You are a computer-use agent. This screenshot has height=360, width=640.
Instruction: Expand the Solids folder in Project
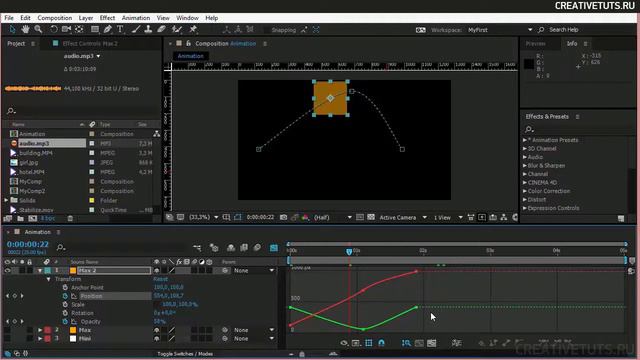click(x=6, y=200)
